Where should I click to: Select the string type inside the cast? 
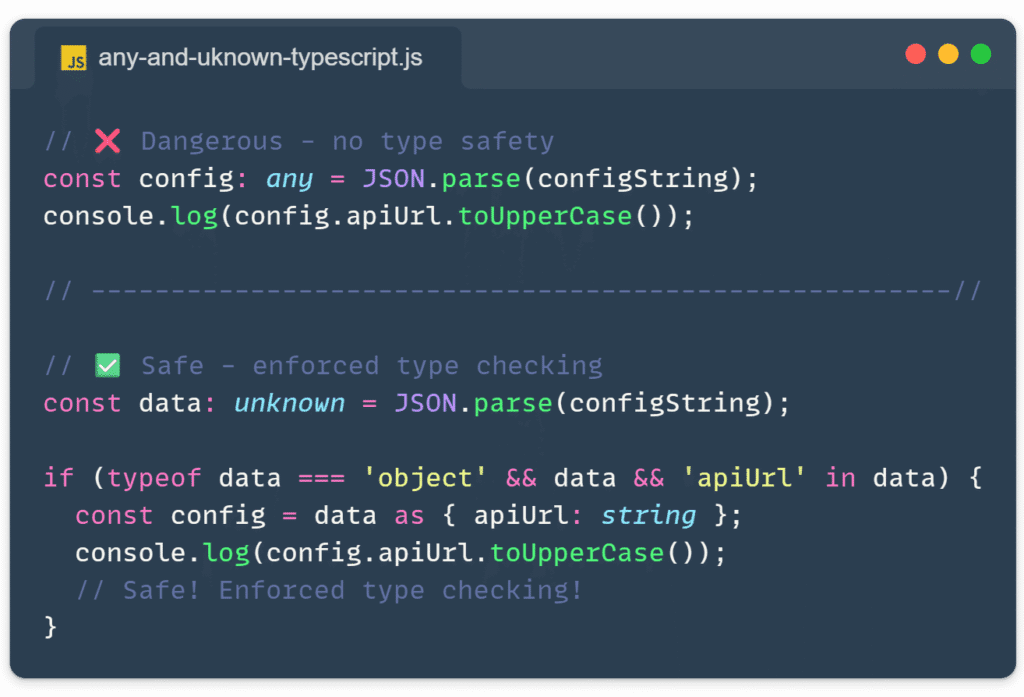click(648, 515)
